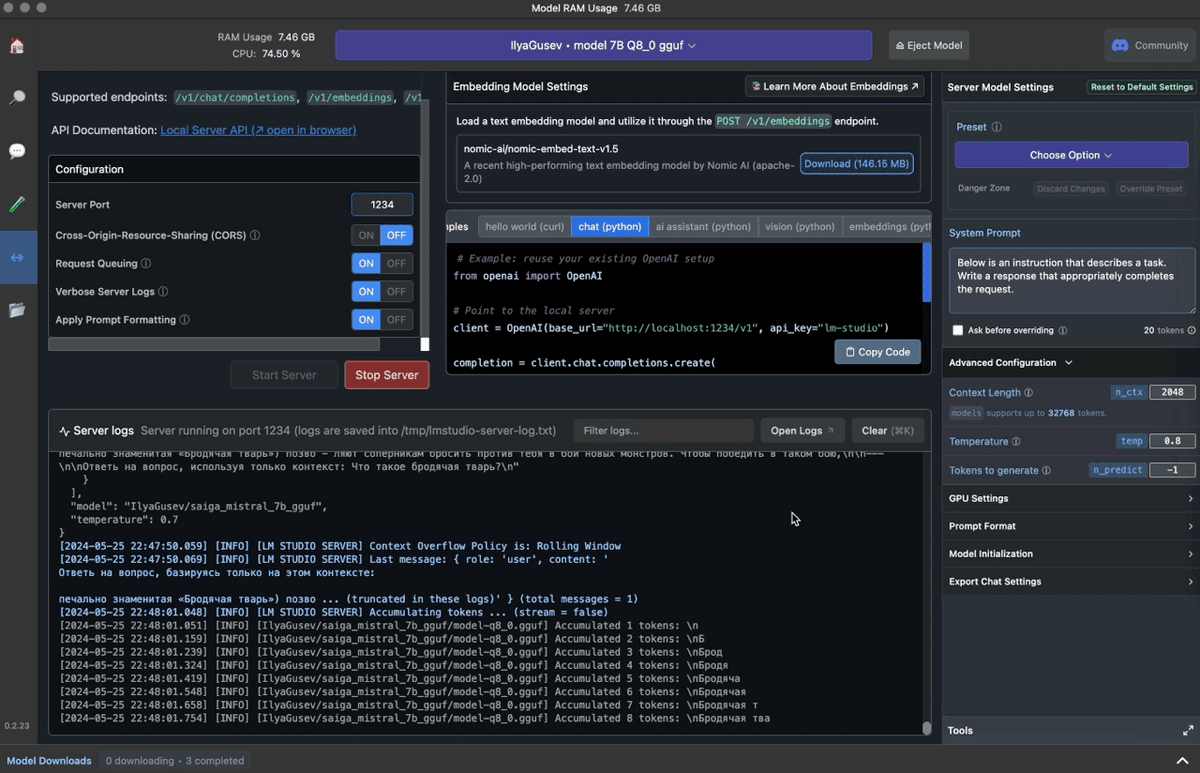The width and height of the screenshot is (1200, 773).
Task: Clear the server logs
Action: point(888,431)
